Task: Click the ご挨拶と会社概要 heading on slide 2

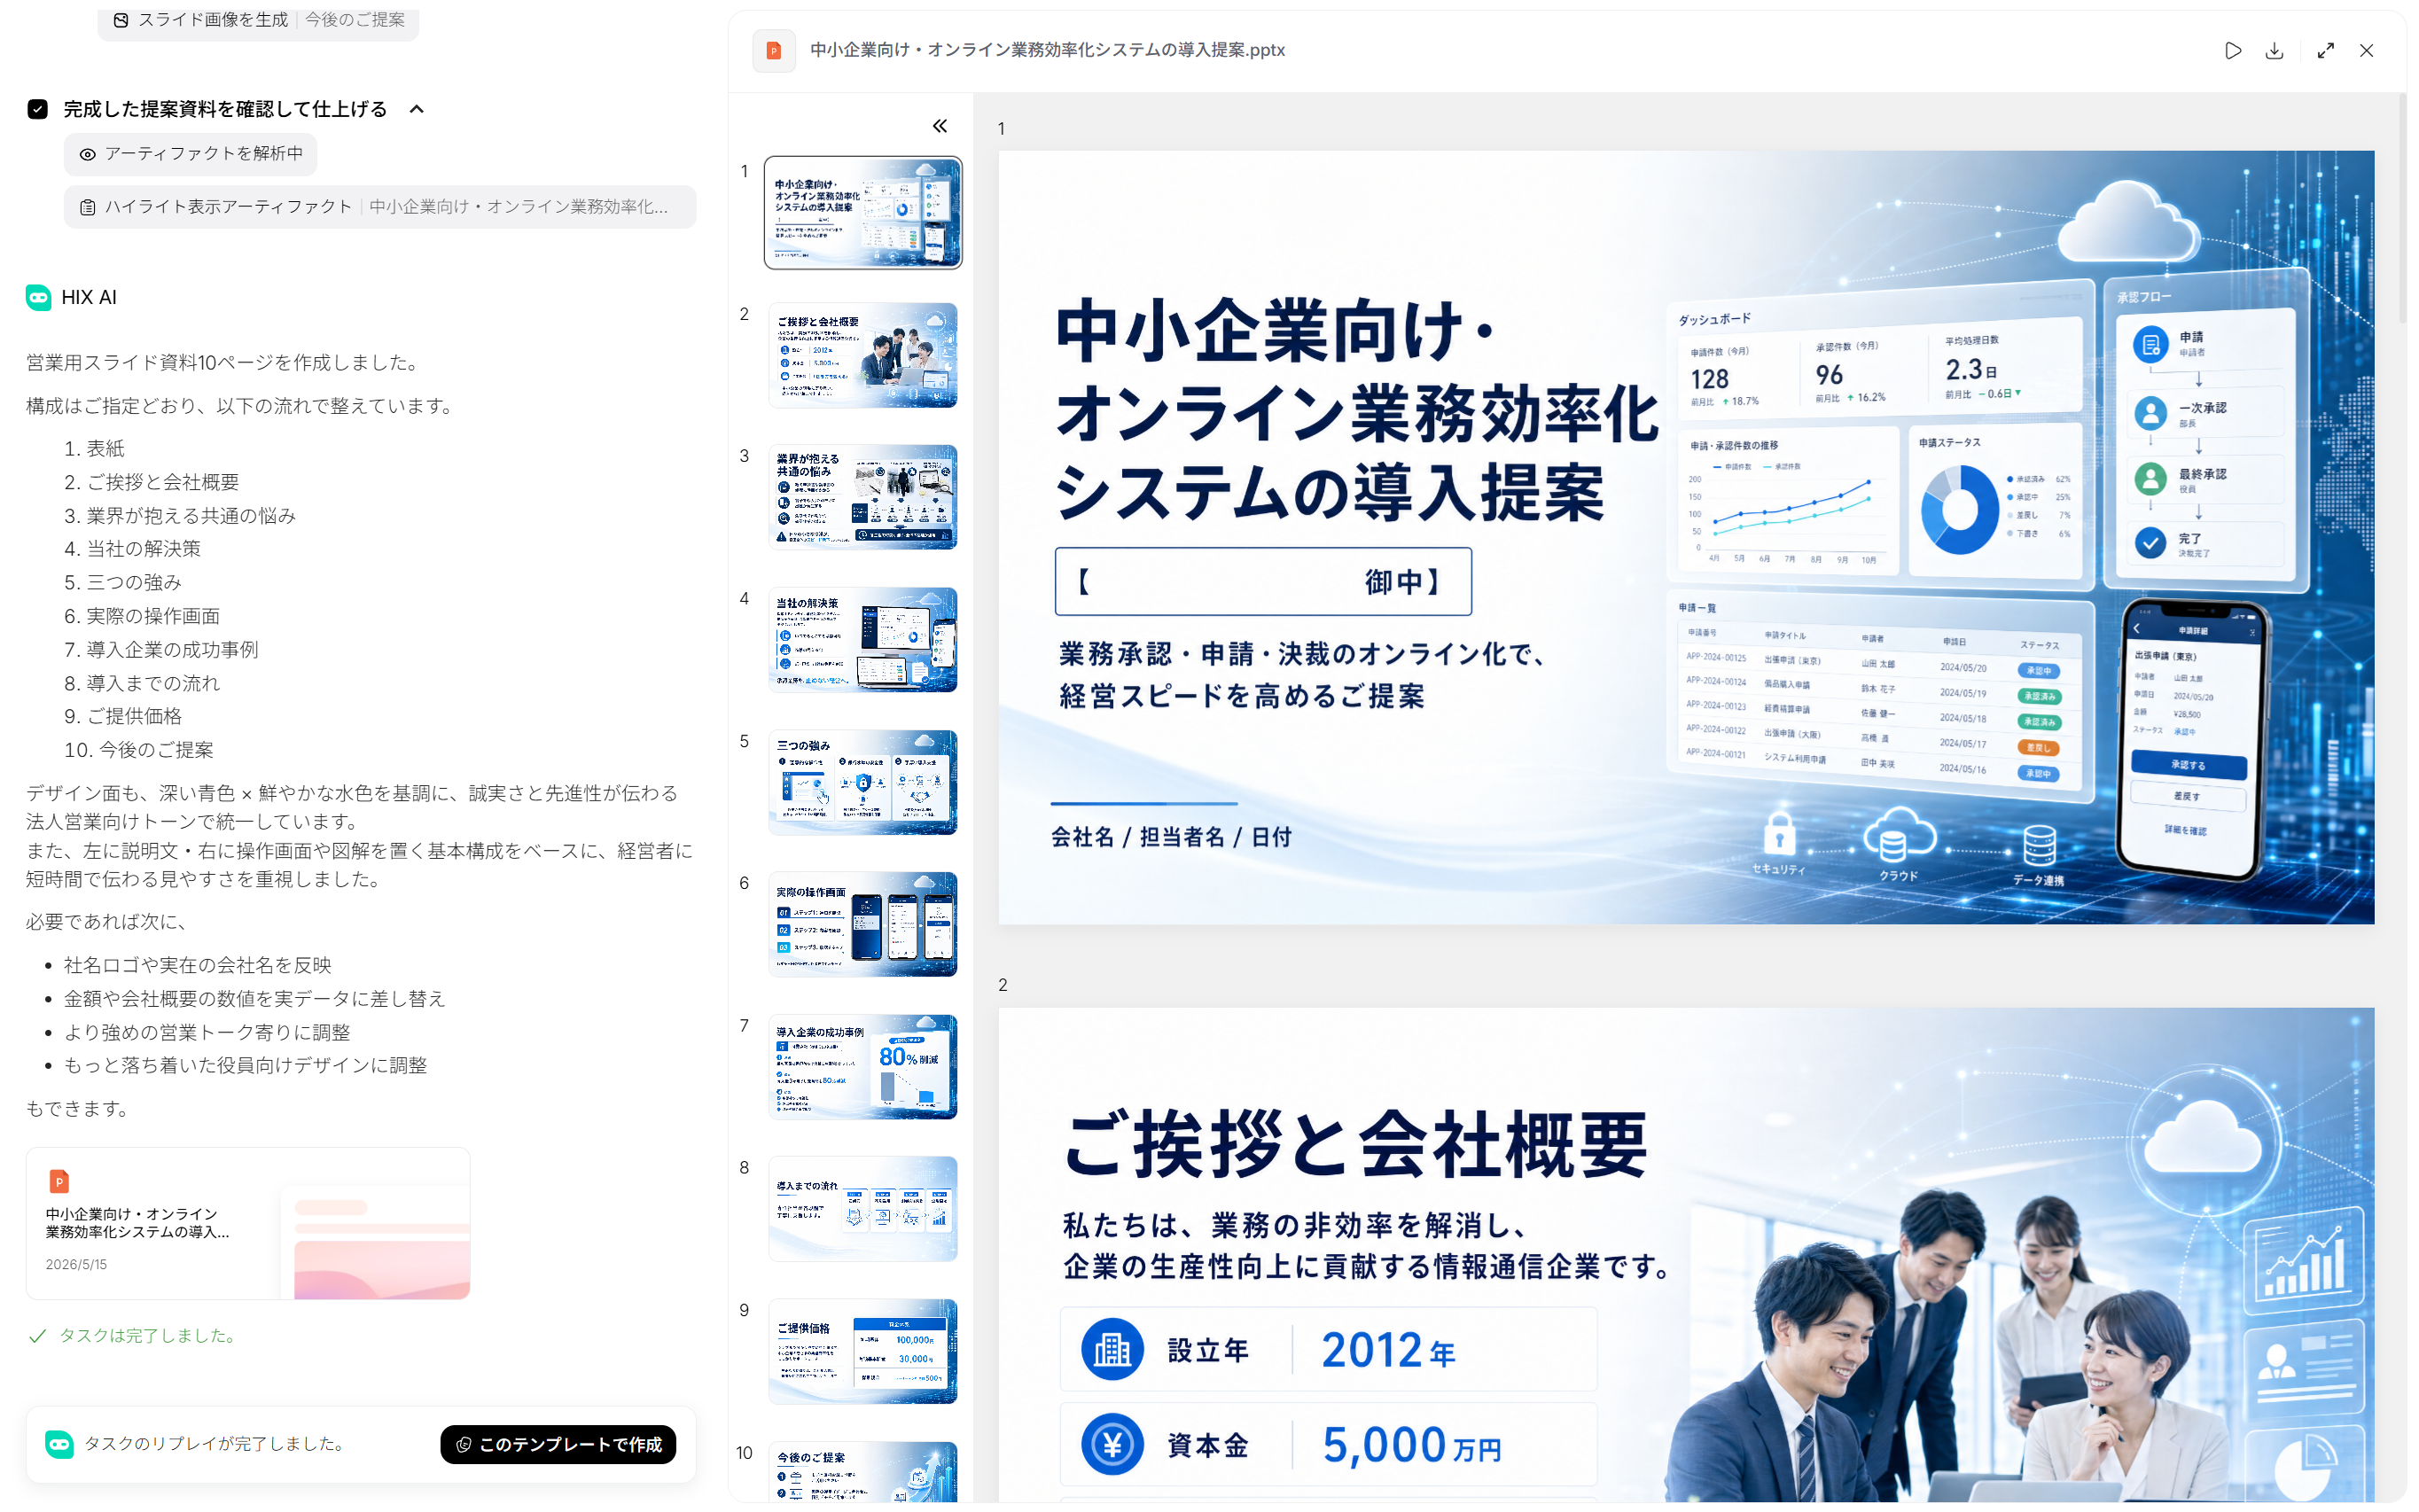Action: (x=1354, y=1144)
